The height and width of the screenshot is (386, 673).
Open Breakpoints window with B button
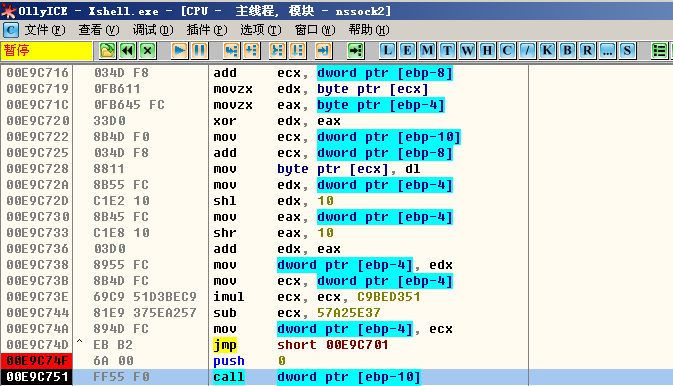coord(567,51)
